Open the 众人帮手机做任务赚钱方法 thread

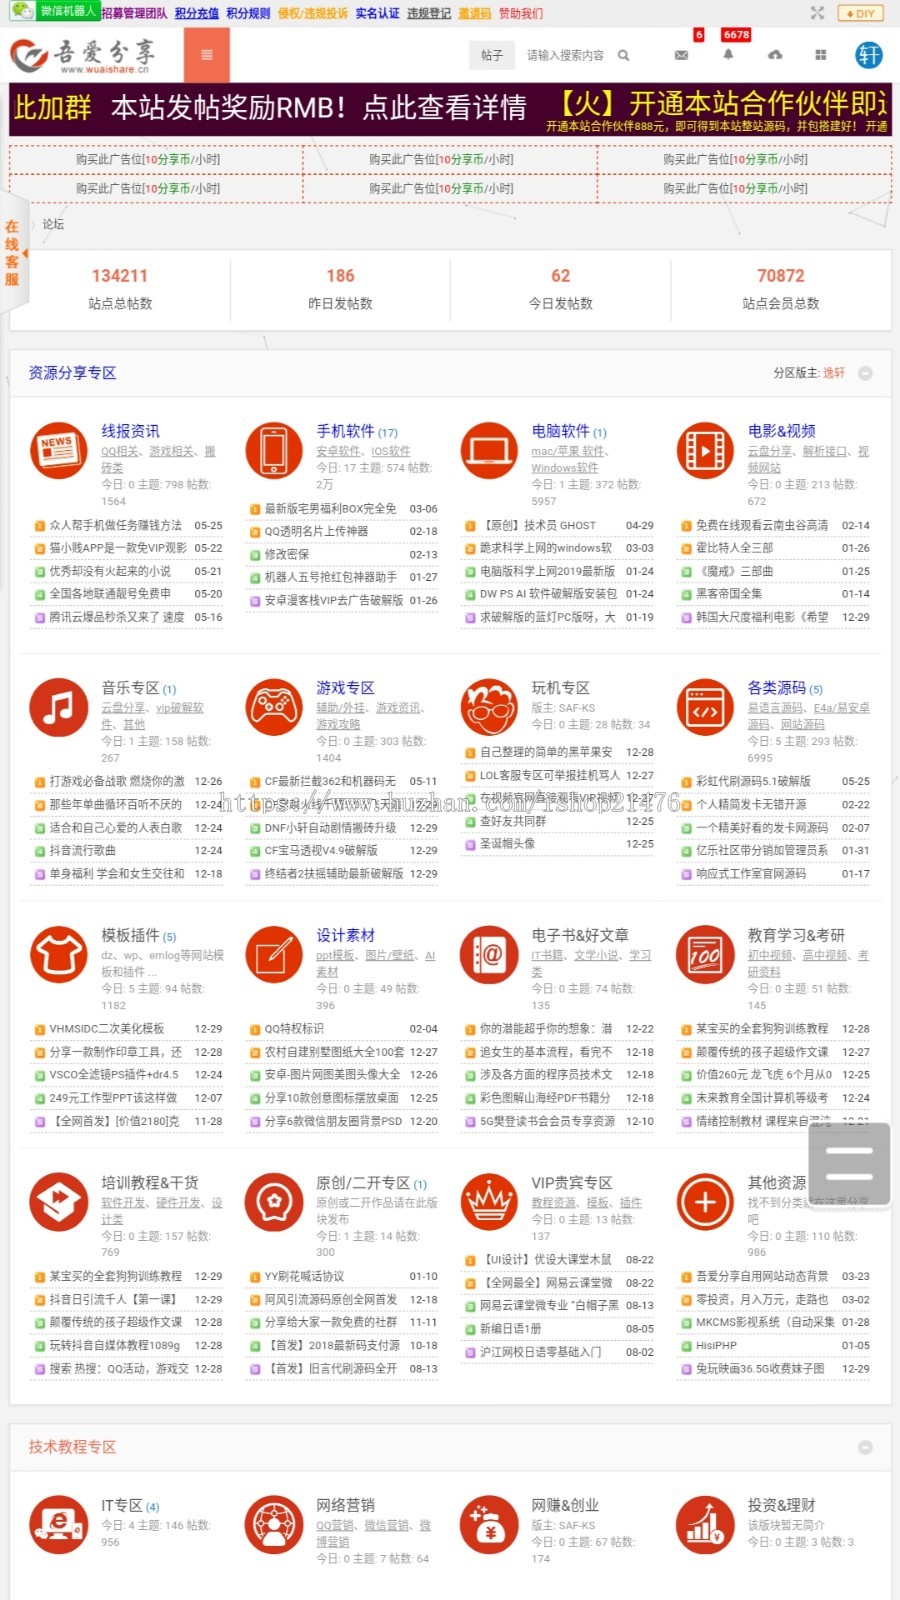tap(116, 525)
